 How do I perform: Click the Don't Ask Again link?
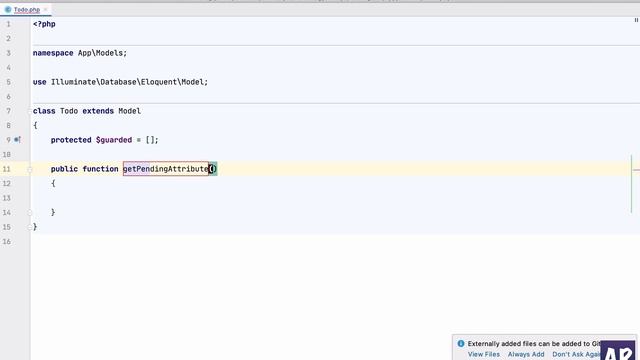576,354
